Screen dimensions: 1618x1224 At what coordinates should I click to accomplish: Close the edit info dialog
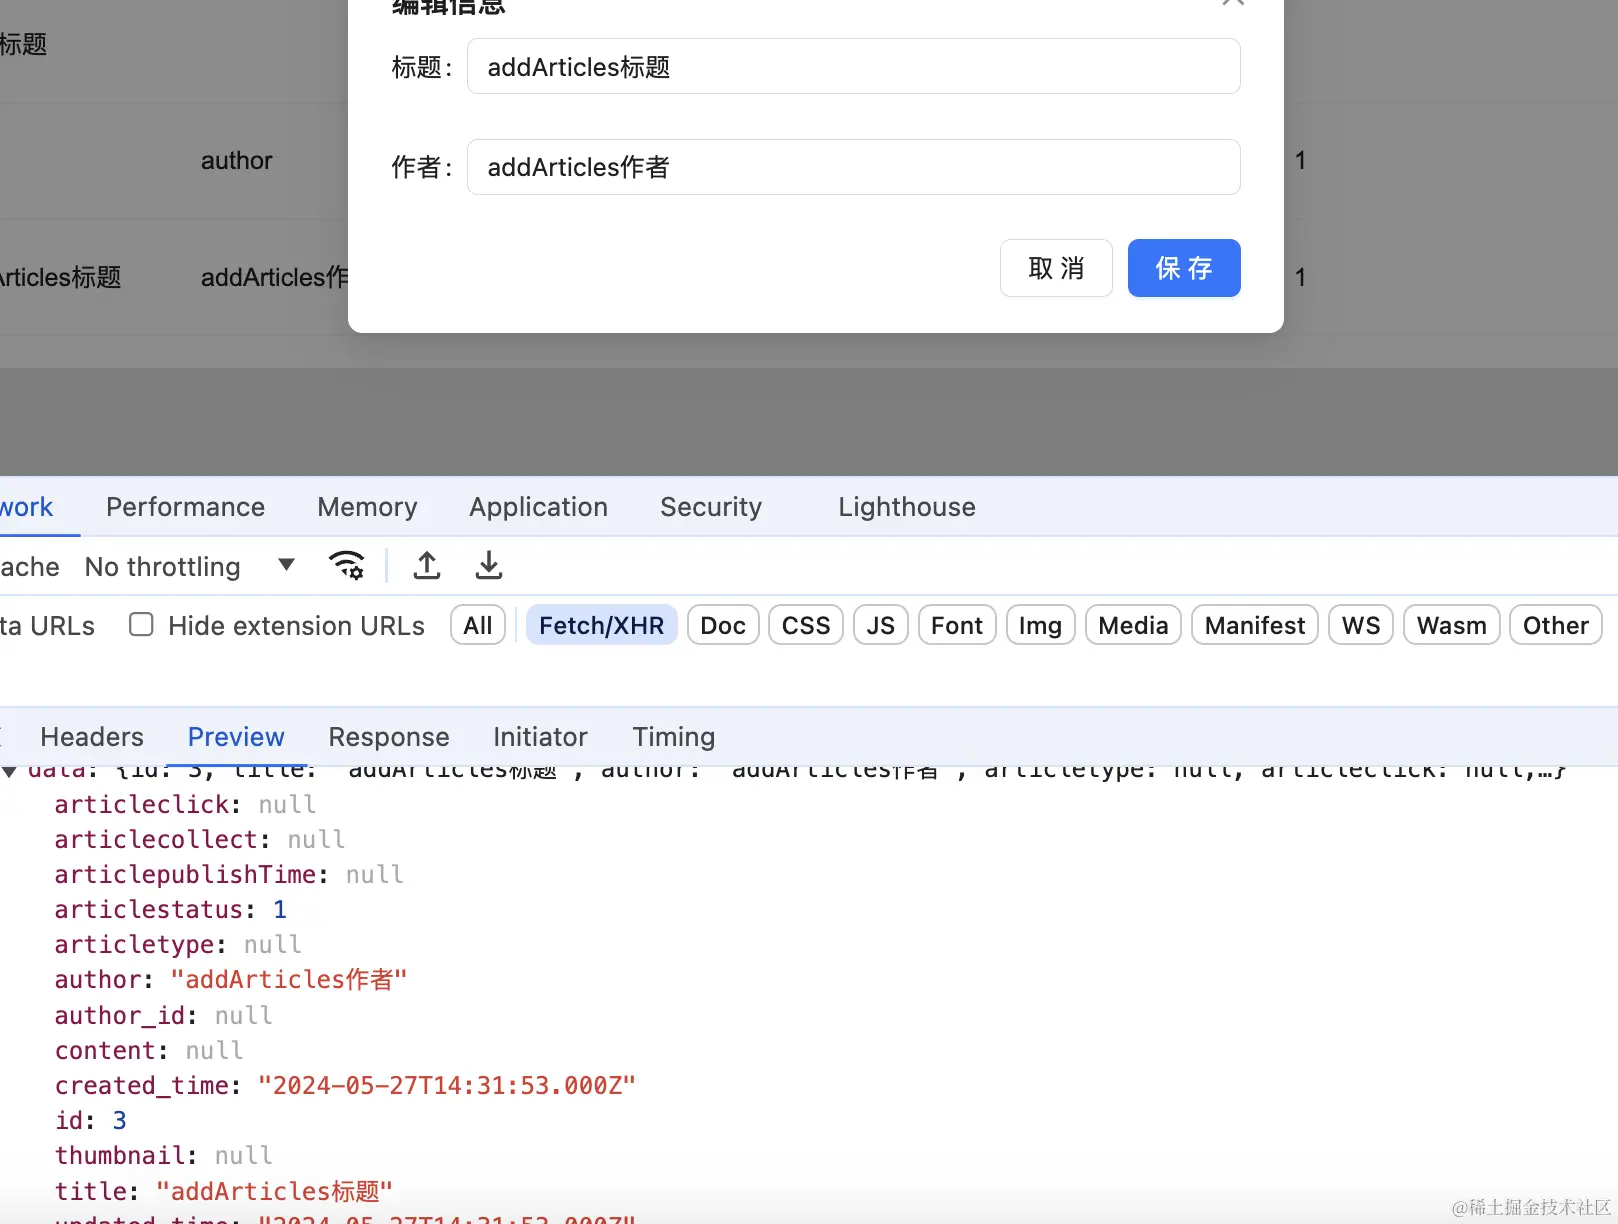[1232, 3]
